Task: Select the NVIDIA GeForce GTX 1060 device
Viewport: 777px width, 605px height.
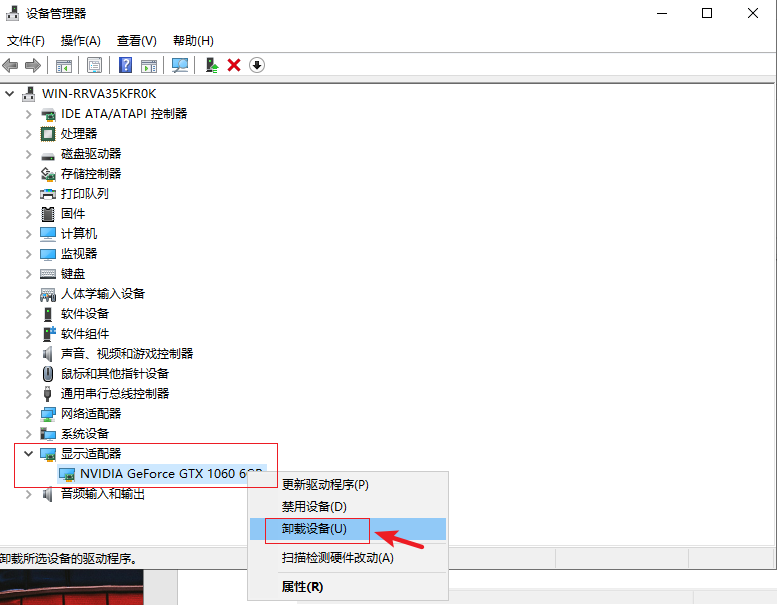Action: tap(170, 473)
